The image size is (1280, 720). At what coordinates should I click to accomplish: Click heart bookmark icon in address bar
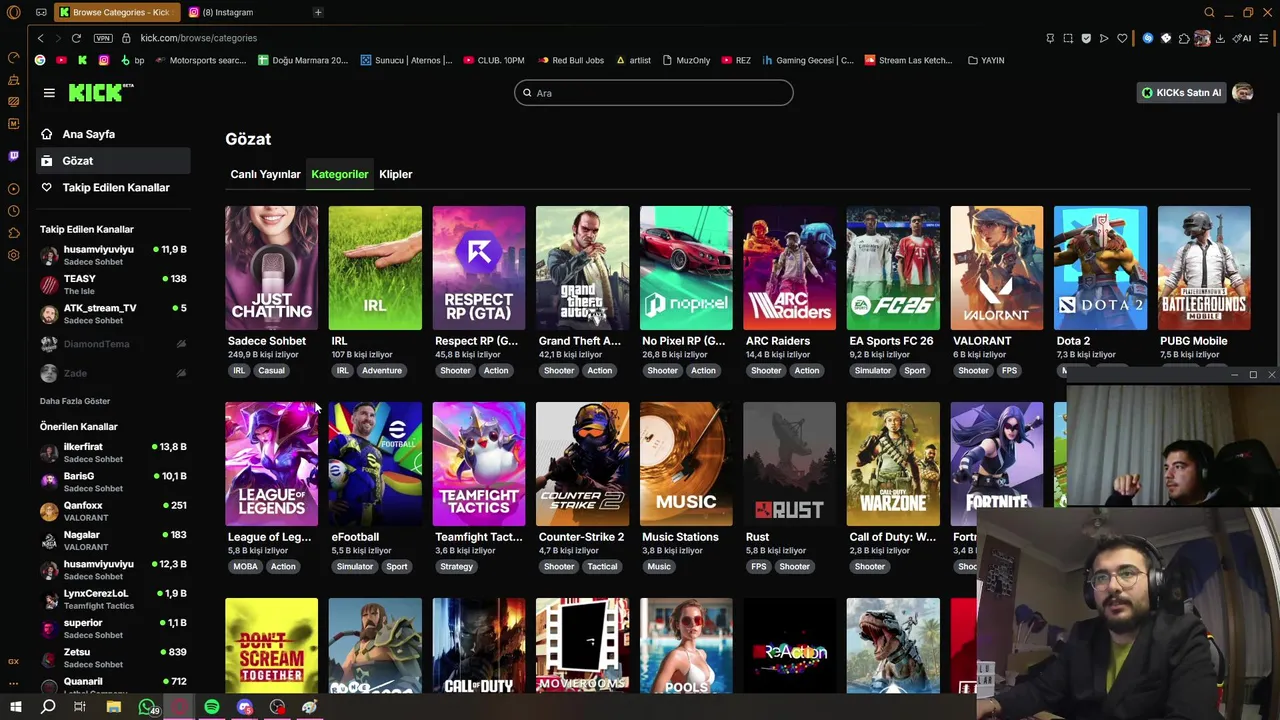[x=1122, y=38]
